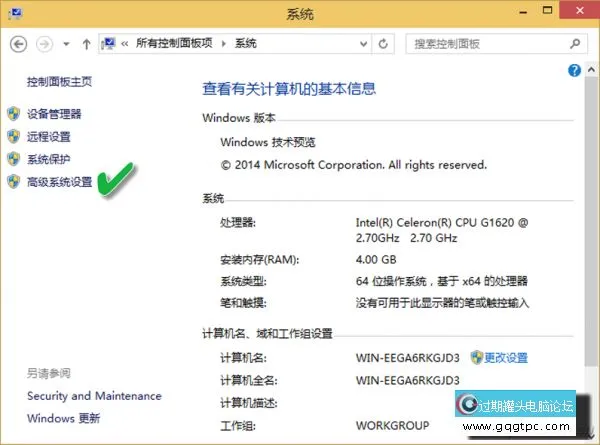Viewport: 600px width, 445px height.
Task: Go up one level with the up arrow
Action: [87, 44]
